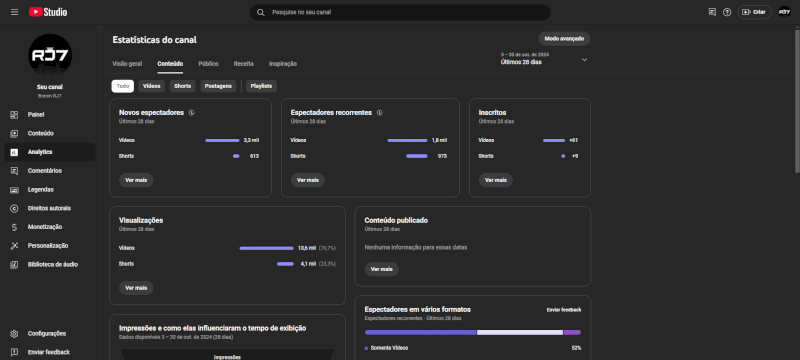The height and width of the screenshot is (360, 800).
Task: Click Ver mais in Novos espectadores card
Action: point(136,180)
